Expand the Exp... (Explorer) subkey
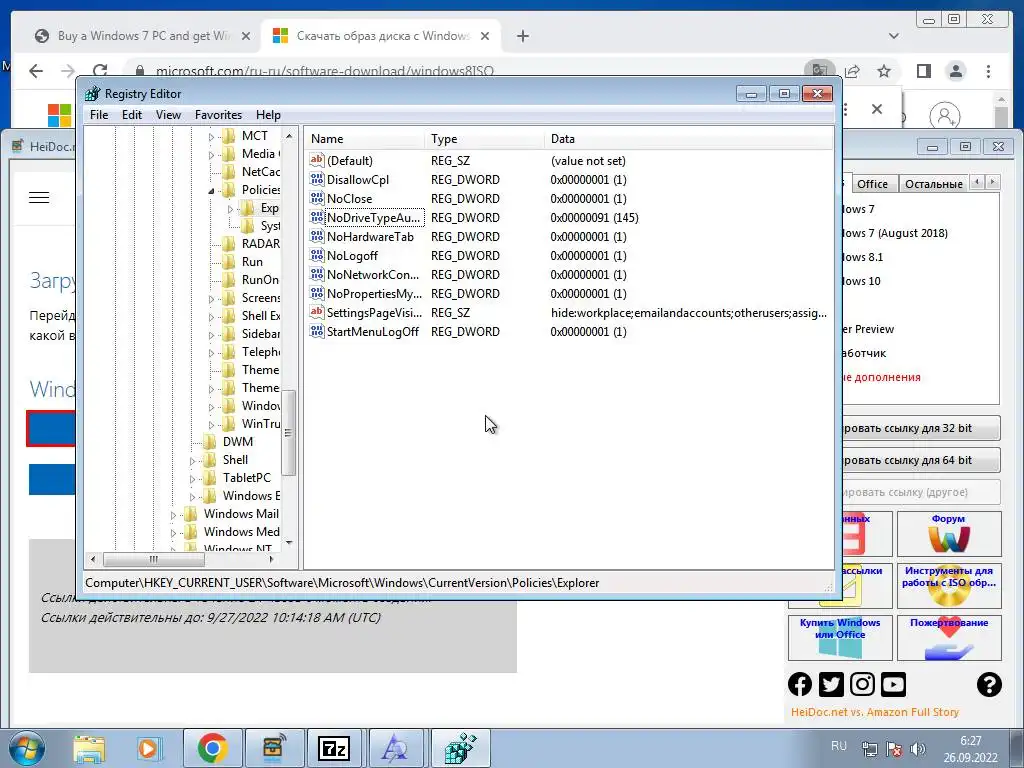1024x768 pixels. tap(230, 209)
